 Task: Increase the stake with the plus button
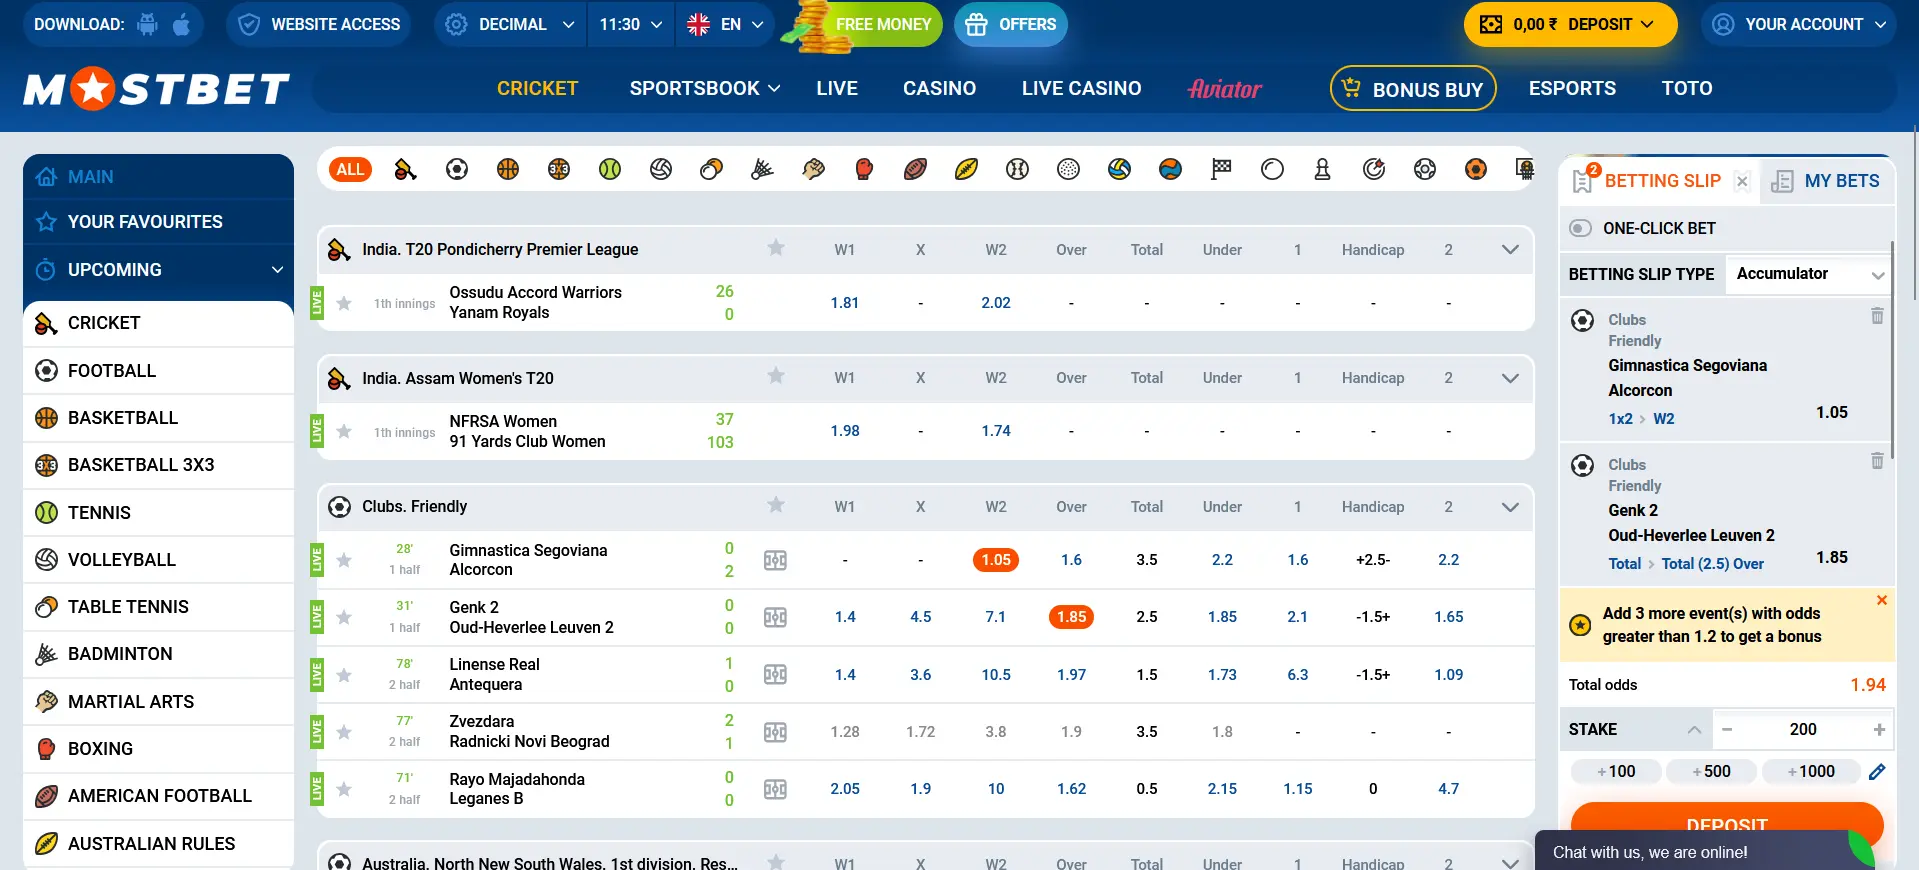[x=1879, y=730]
